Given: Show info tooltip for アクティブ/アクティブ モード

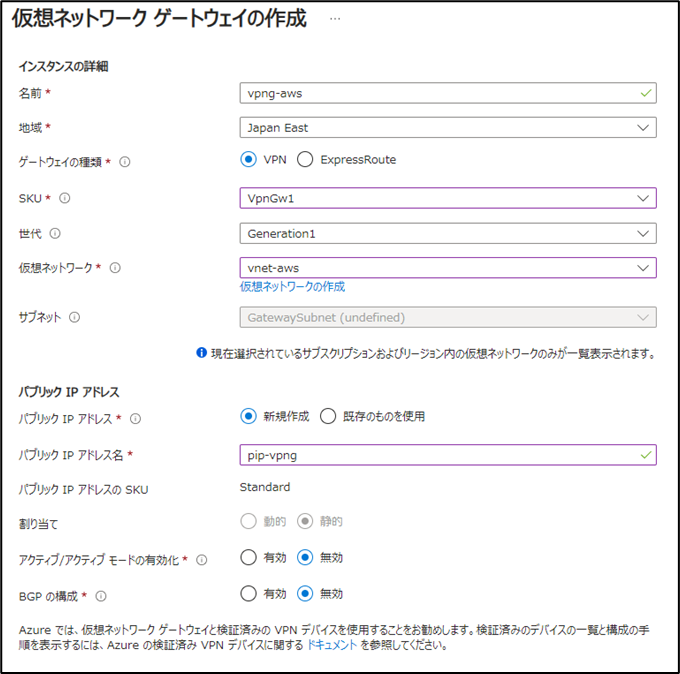Looking at the screenshot, I should click(x=202, y=560).
